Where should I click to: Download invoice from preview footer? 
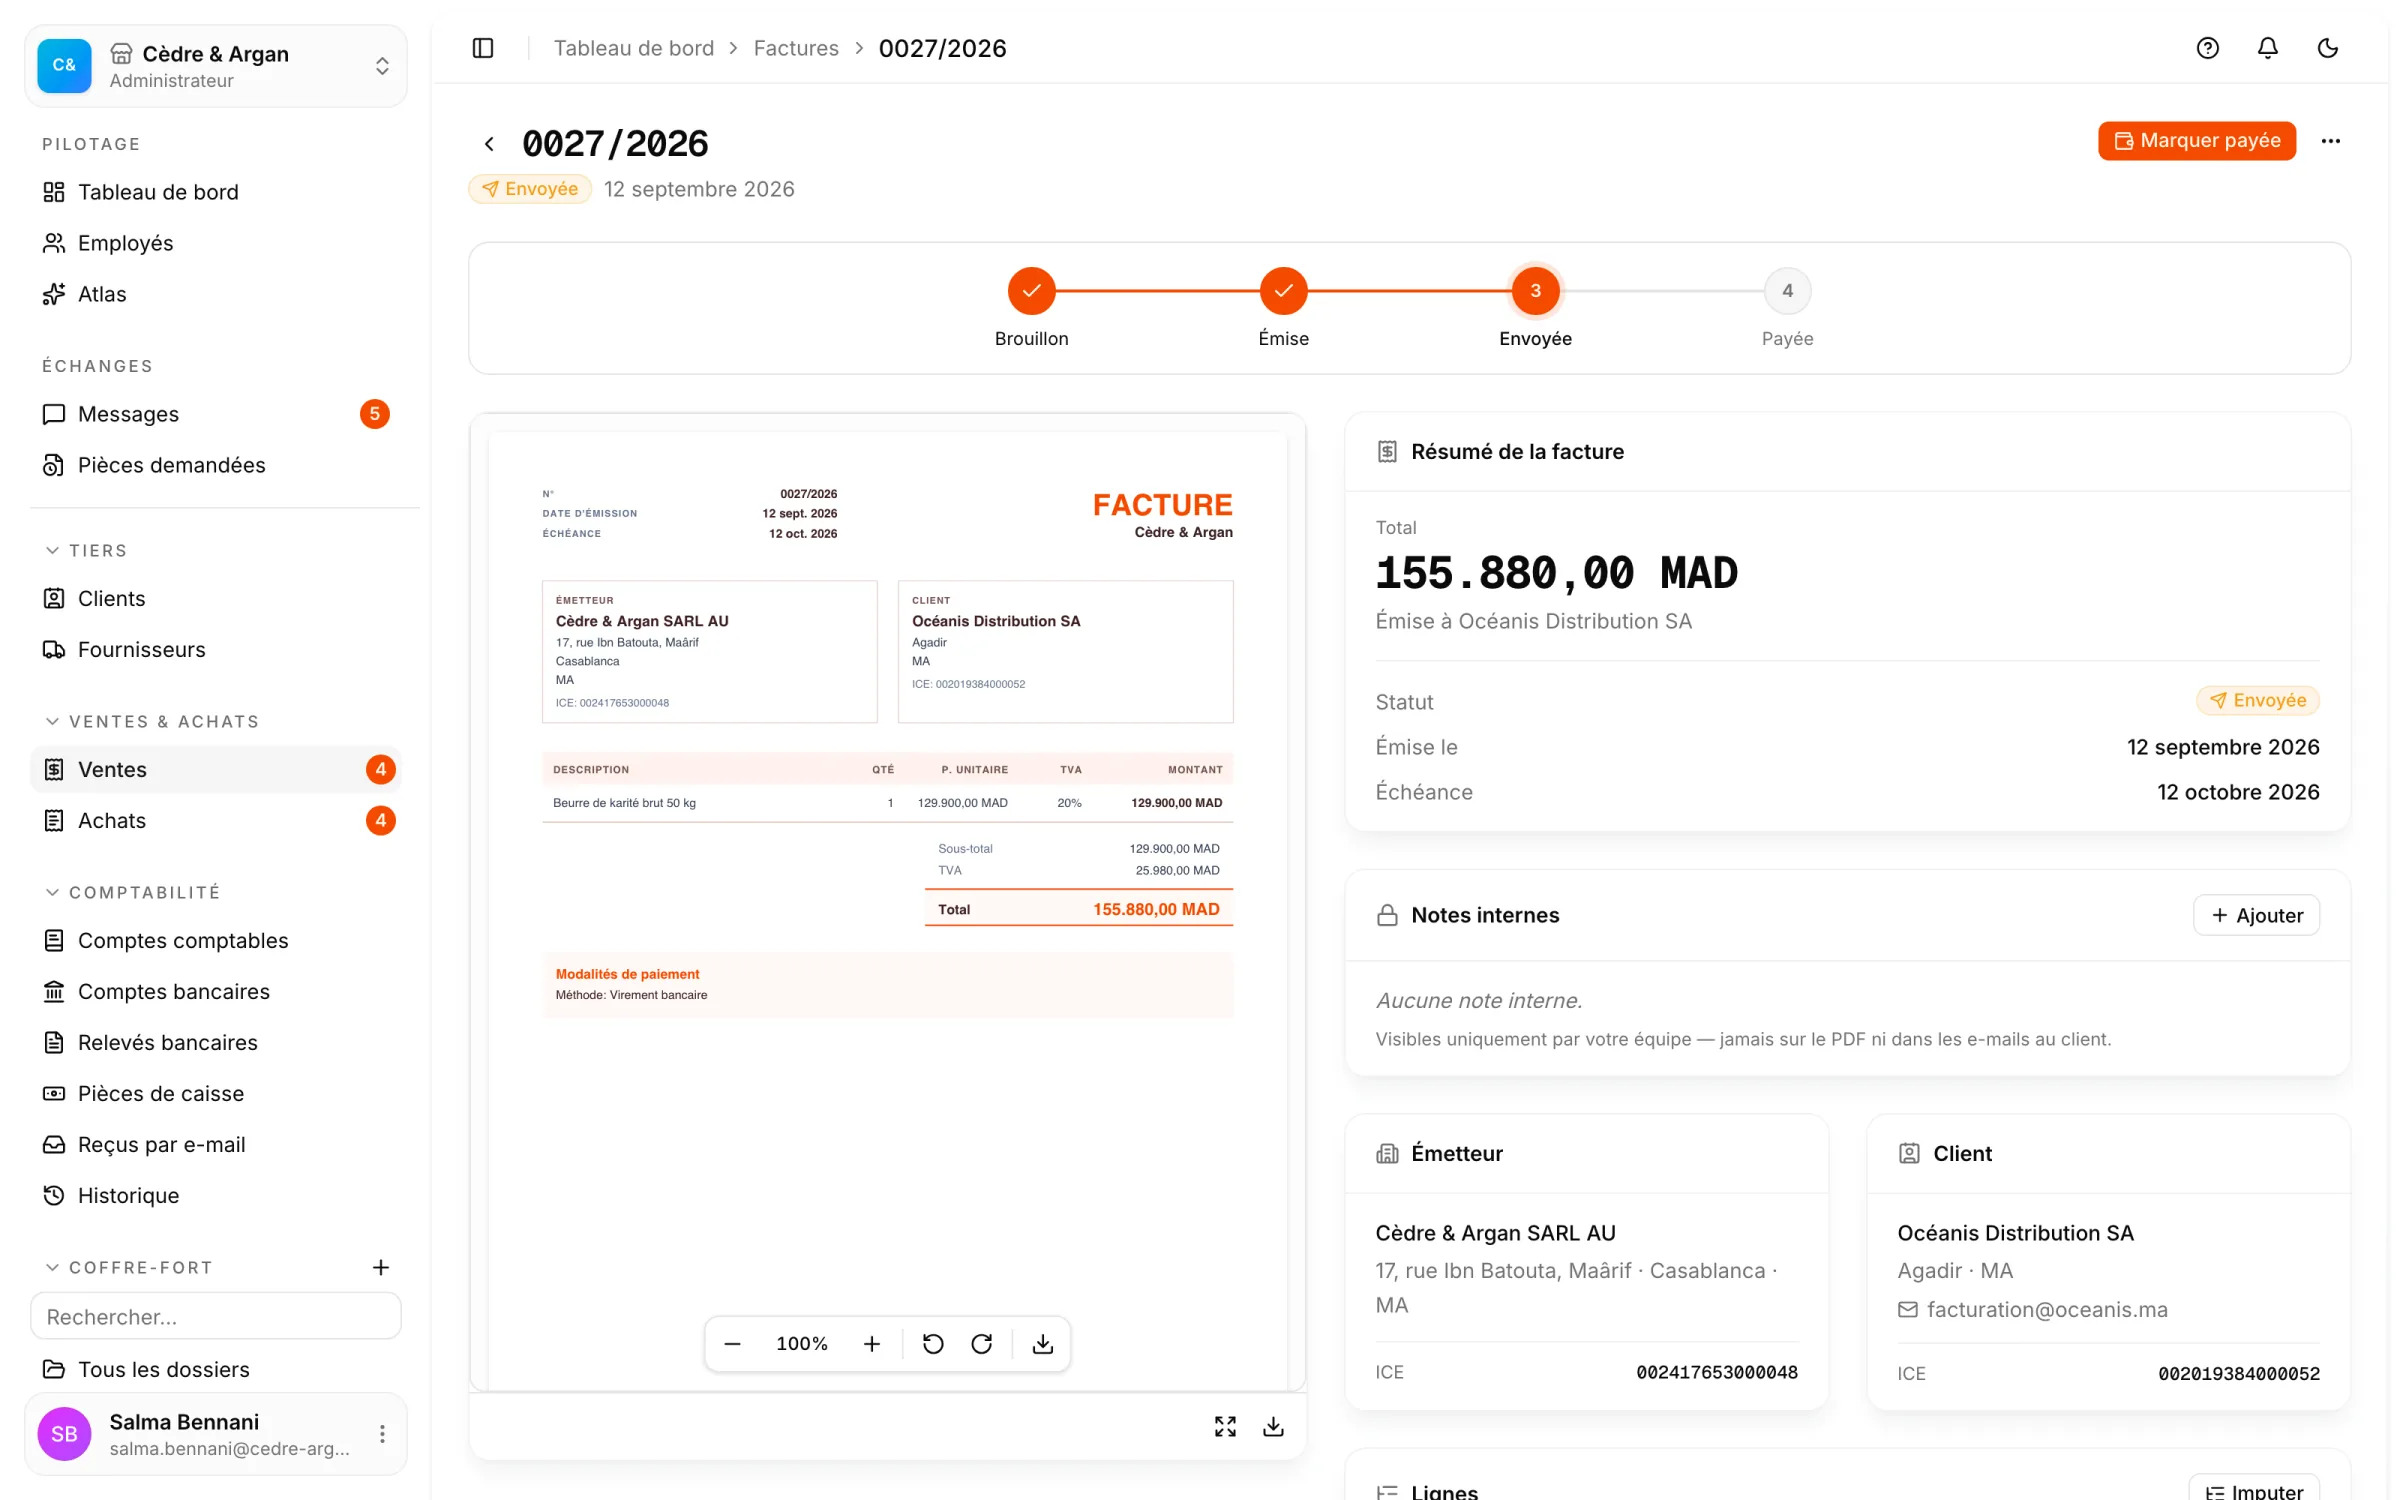1273,1426
